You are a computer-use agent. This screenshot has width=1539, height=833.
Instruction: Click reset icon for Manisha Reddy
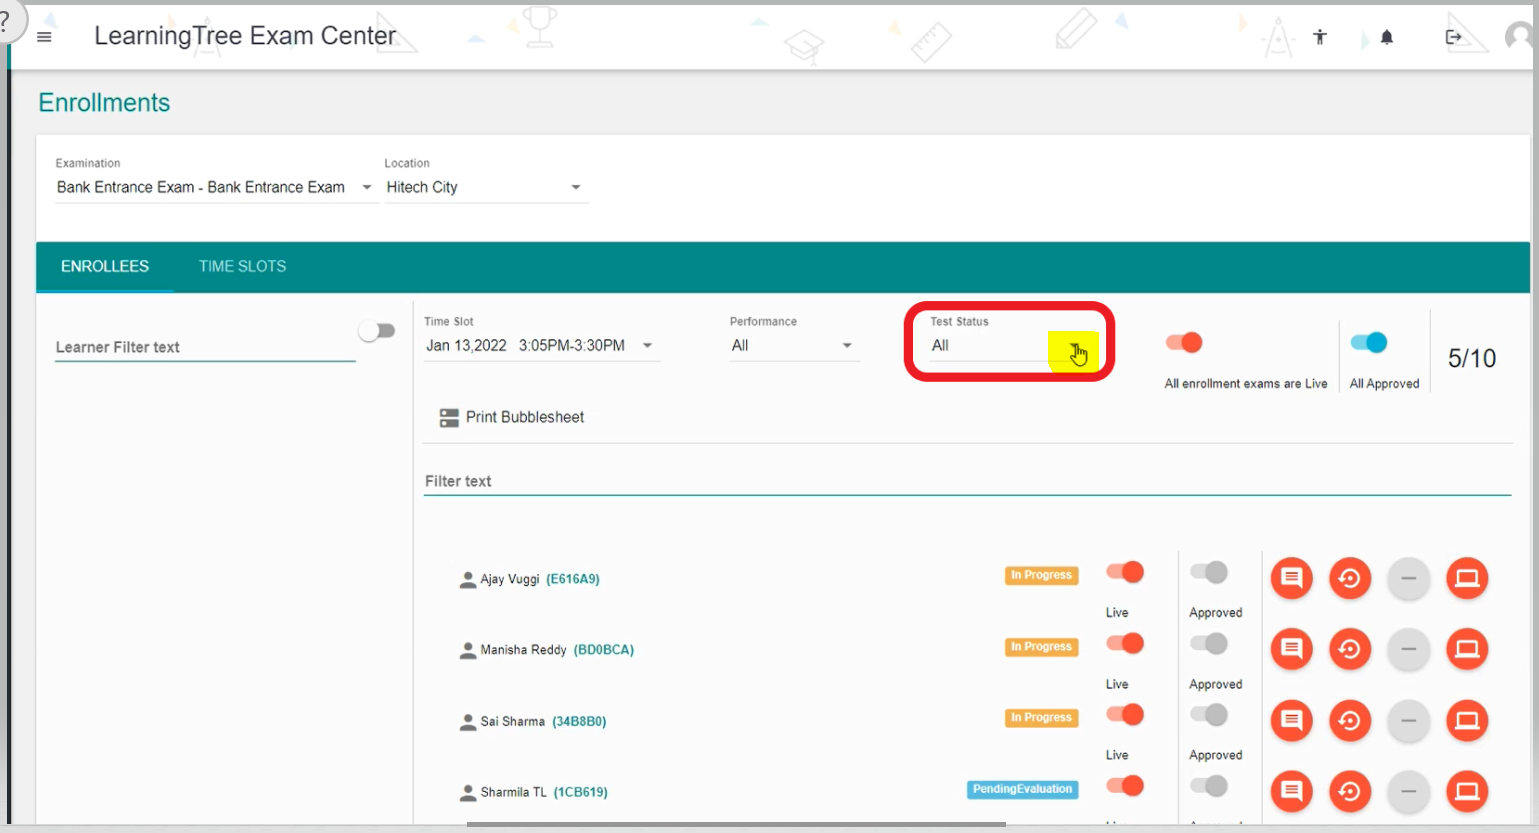pyautogui.click(x=1349, y=650)
